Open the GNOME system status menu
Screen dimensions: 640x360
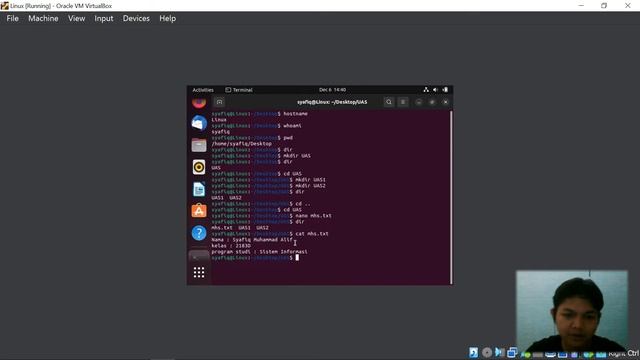(x=436, y=90)
